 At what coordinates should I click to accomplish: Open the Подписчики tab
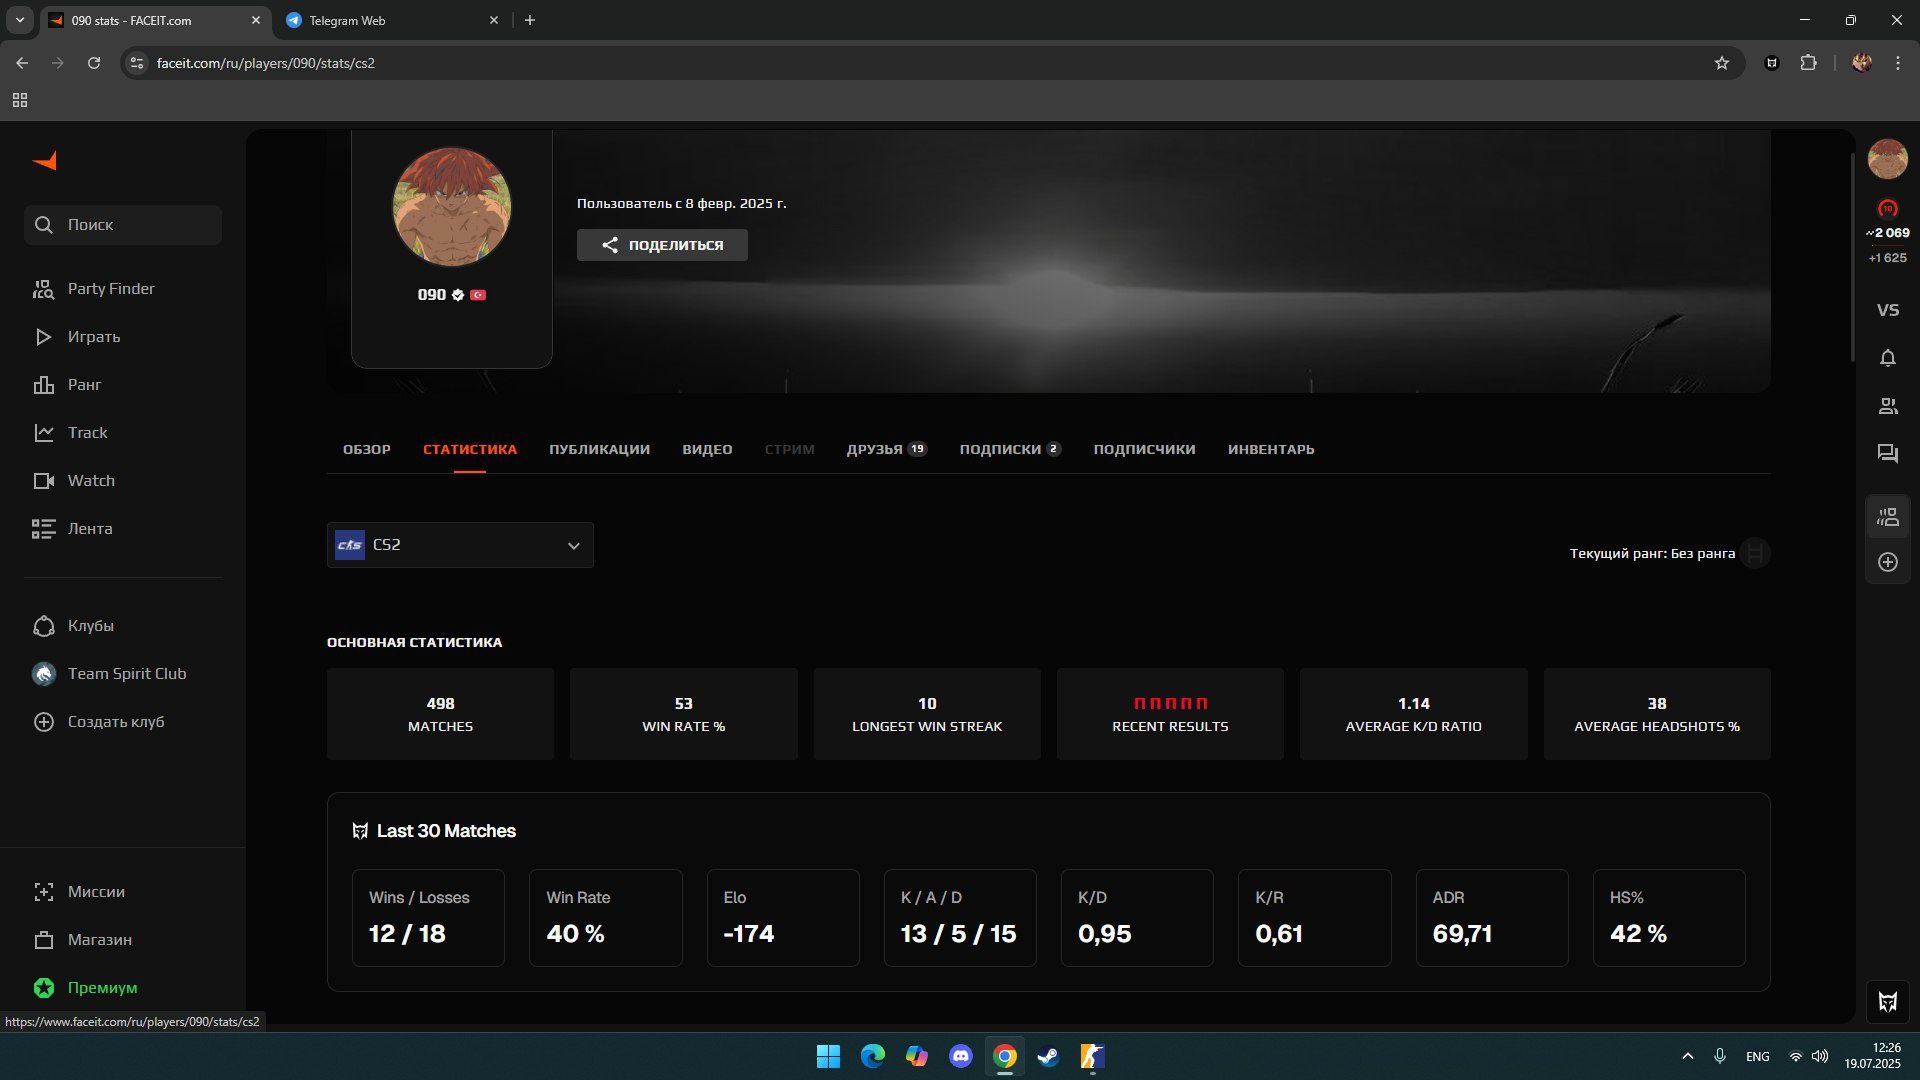[1144, 449]
